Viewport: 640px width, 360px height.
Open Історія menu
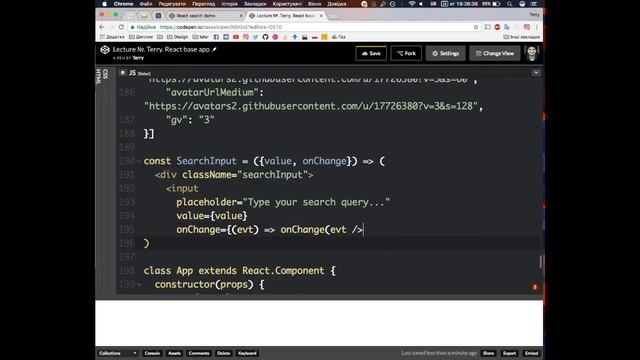point(229,4)
